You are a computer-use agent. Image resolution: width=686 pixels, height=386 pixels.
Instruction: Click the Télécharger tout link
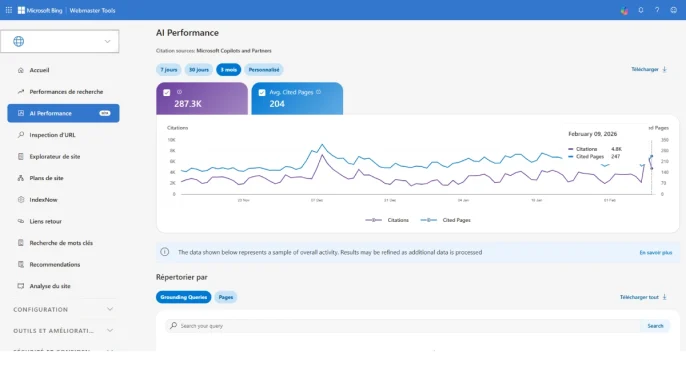[639, 297]
